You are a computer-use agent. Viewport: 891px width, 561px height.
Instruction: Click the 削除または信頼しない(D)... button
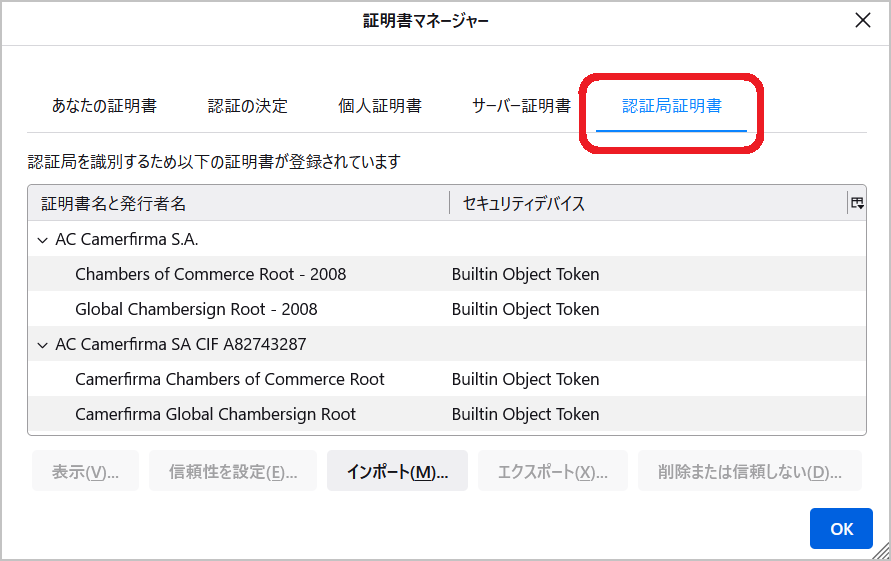(x=749, y=472)
